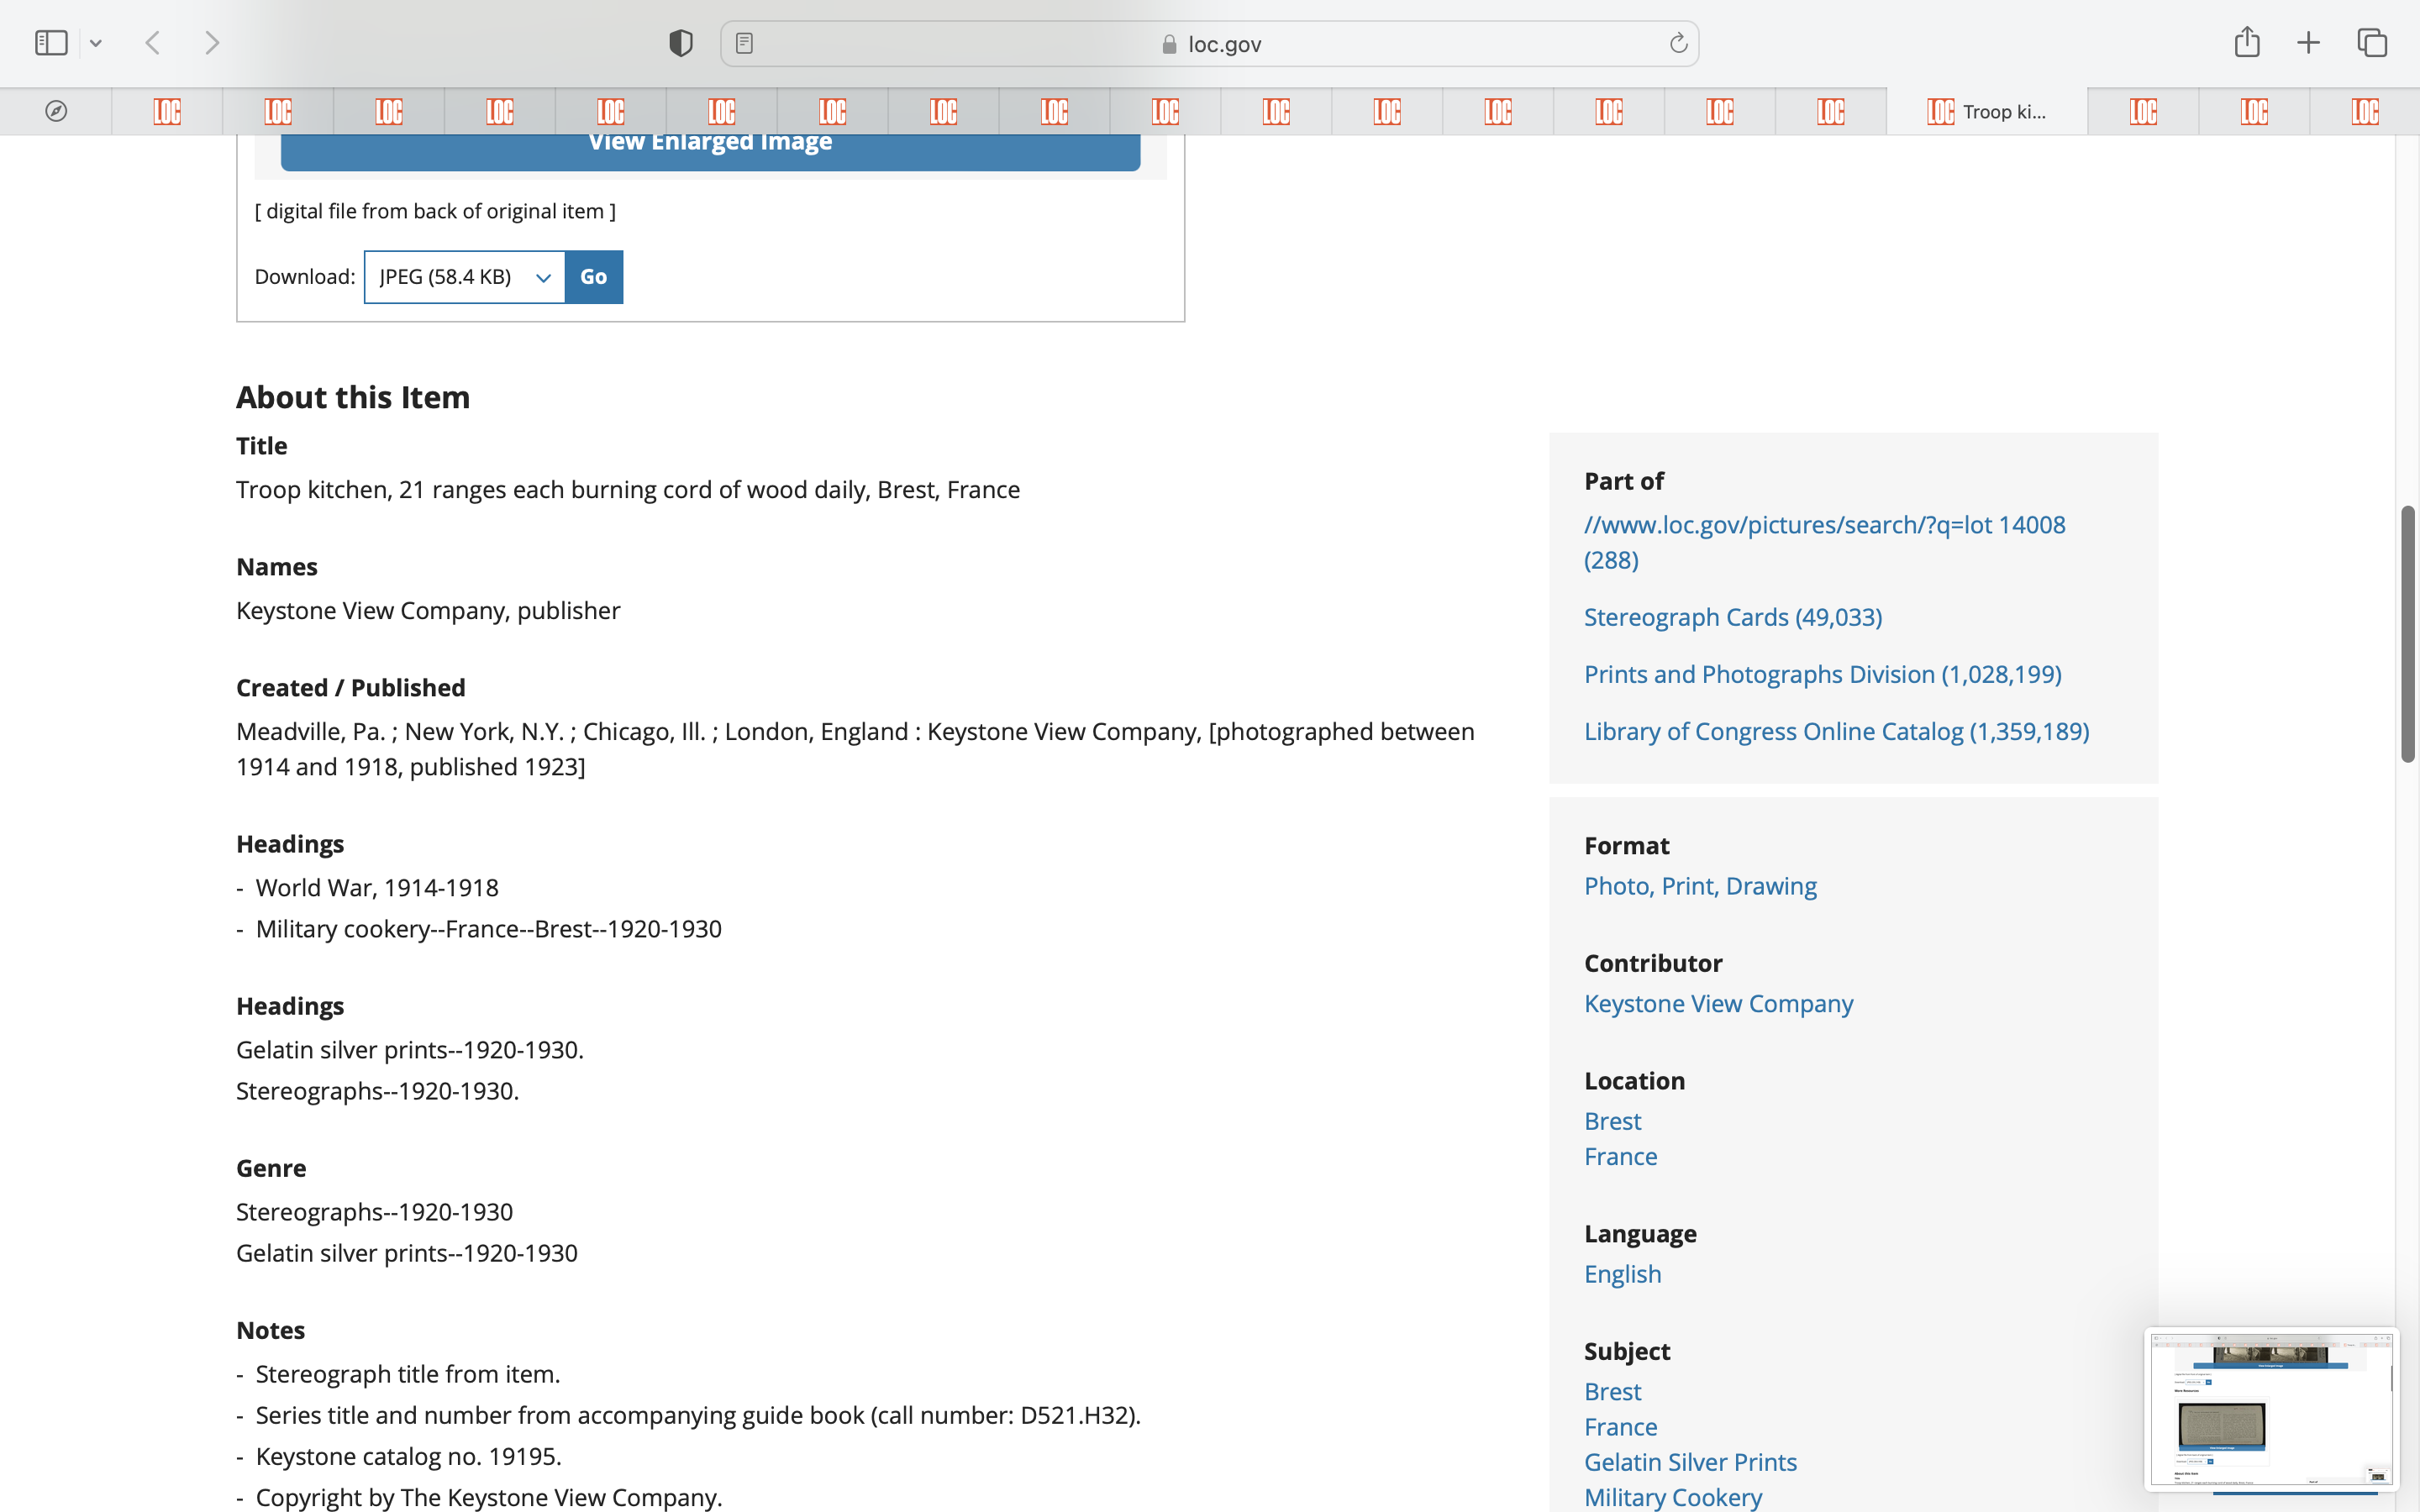Show the Reader view icon
Image resolution: width=2420 pixels, height=1512 pixels.
[744, 43]
